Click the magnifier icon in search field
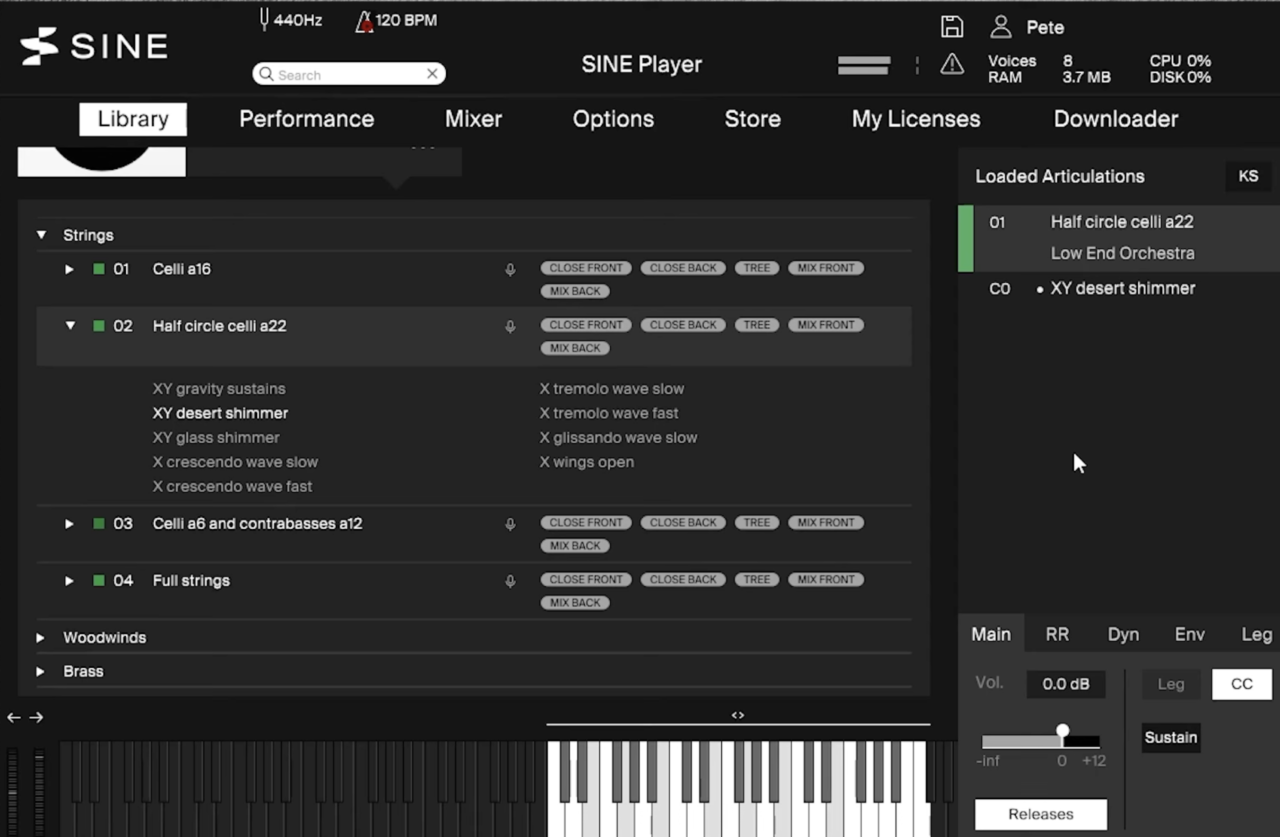 tap(266, 74)
